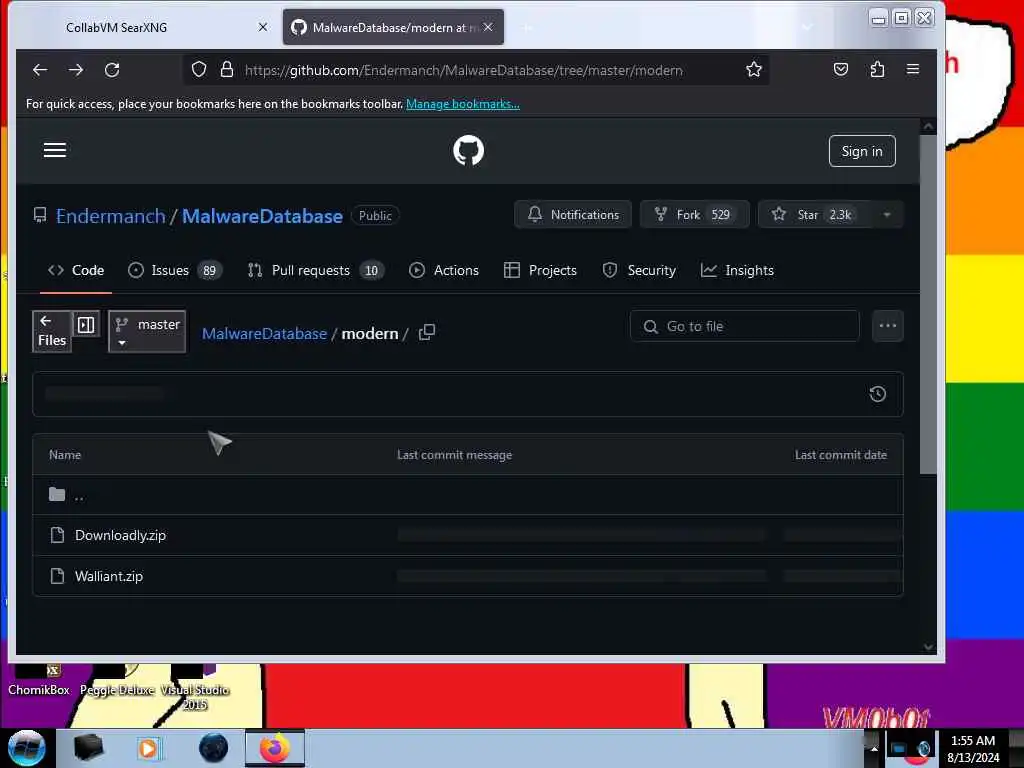This screenshot has width=1024, height=768.
Task: Launch media player from the taskbar
Action: tap(149, 748)
